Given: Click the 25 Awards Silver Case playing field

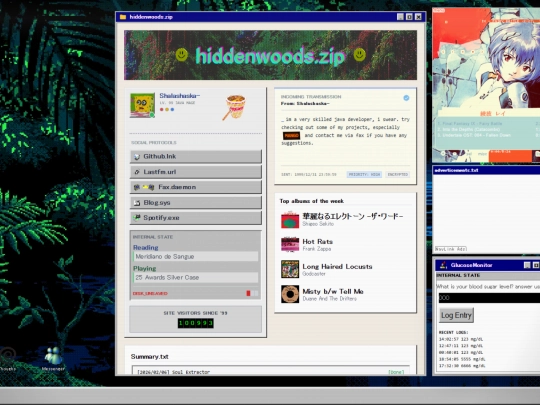Looking at the screenshot, I should click(x=196, y=278).
